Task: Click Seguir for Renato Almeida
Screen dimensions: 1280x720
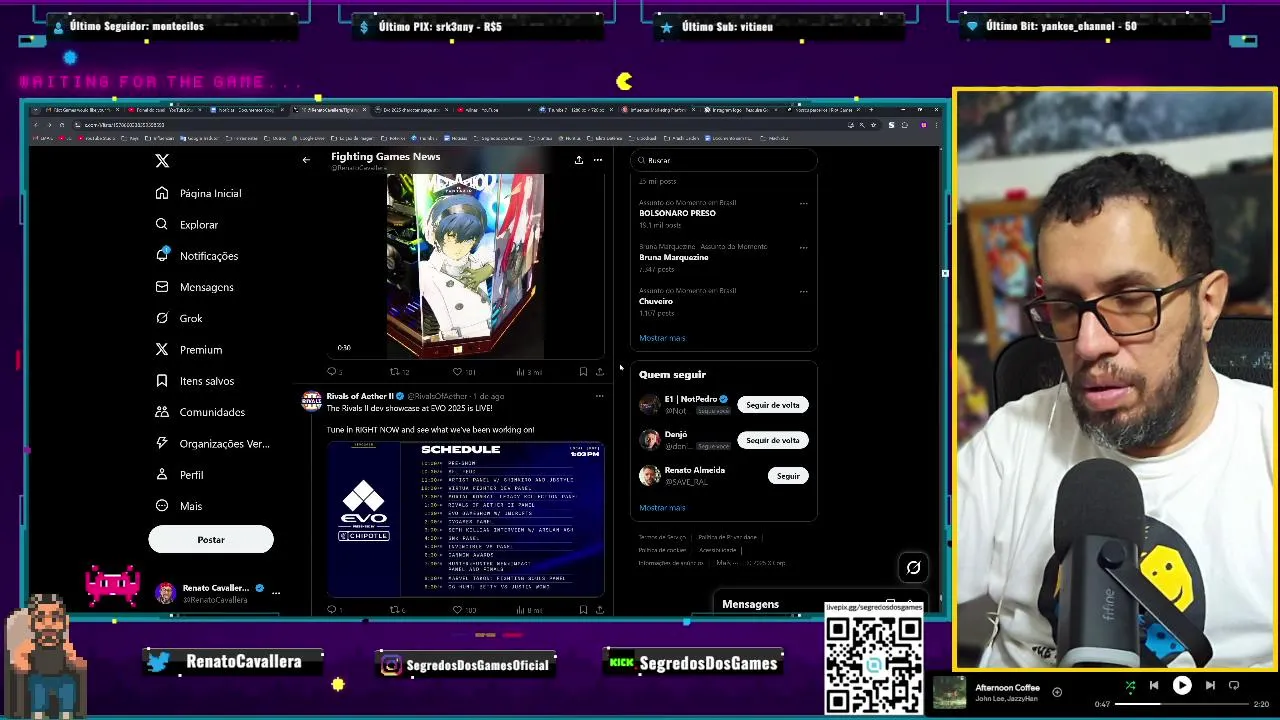Action: coord(788,476)
